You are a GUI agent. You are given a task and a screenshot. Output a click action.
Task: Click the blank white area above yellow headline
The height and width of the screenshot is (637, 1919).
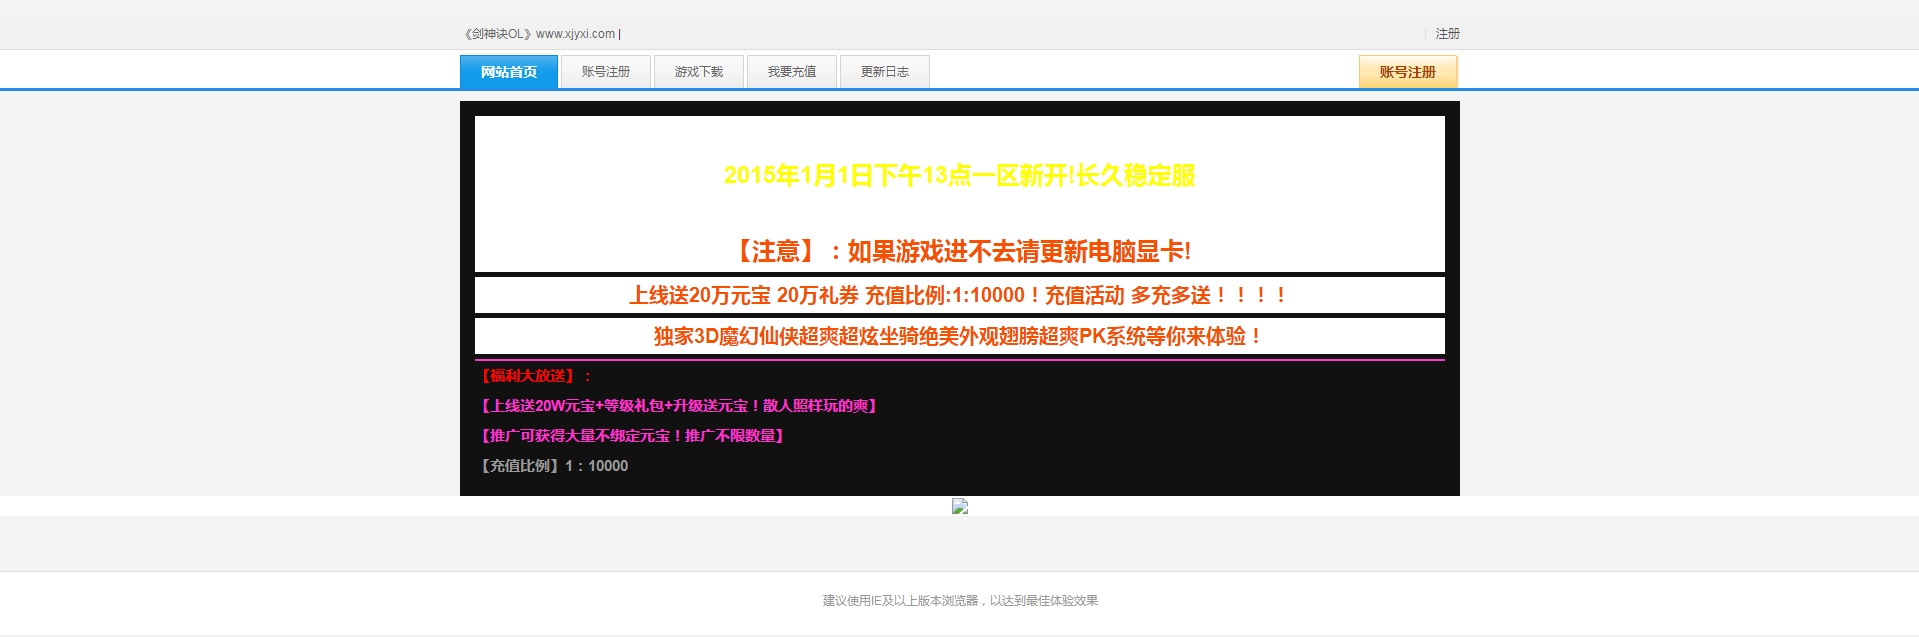point(959,135)
